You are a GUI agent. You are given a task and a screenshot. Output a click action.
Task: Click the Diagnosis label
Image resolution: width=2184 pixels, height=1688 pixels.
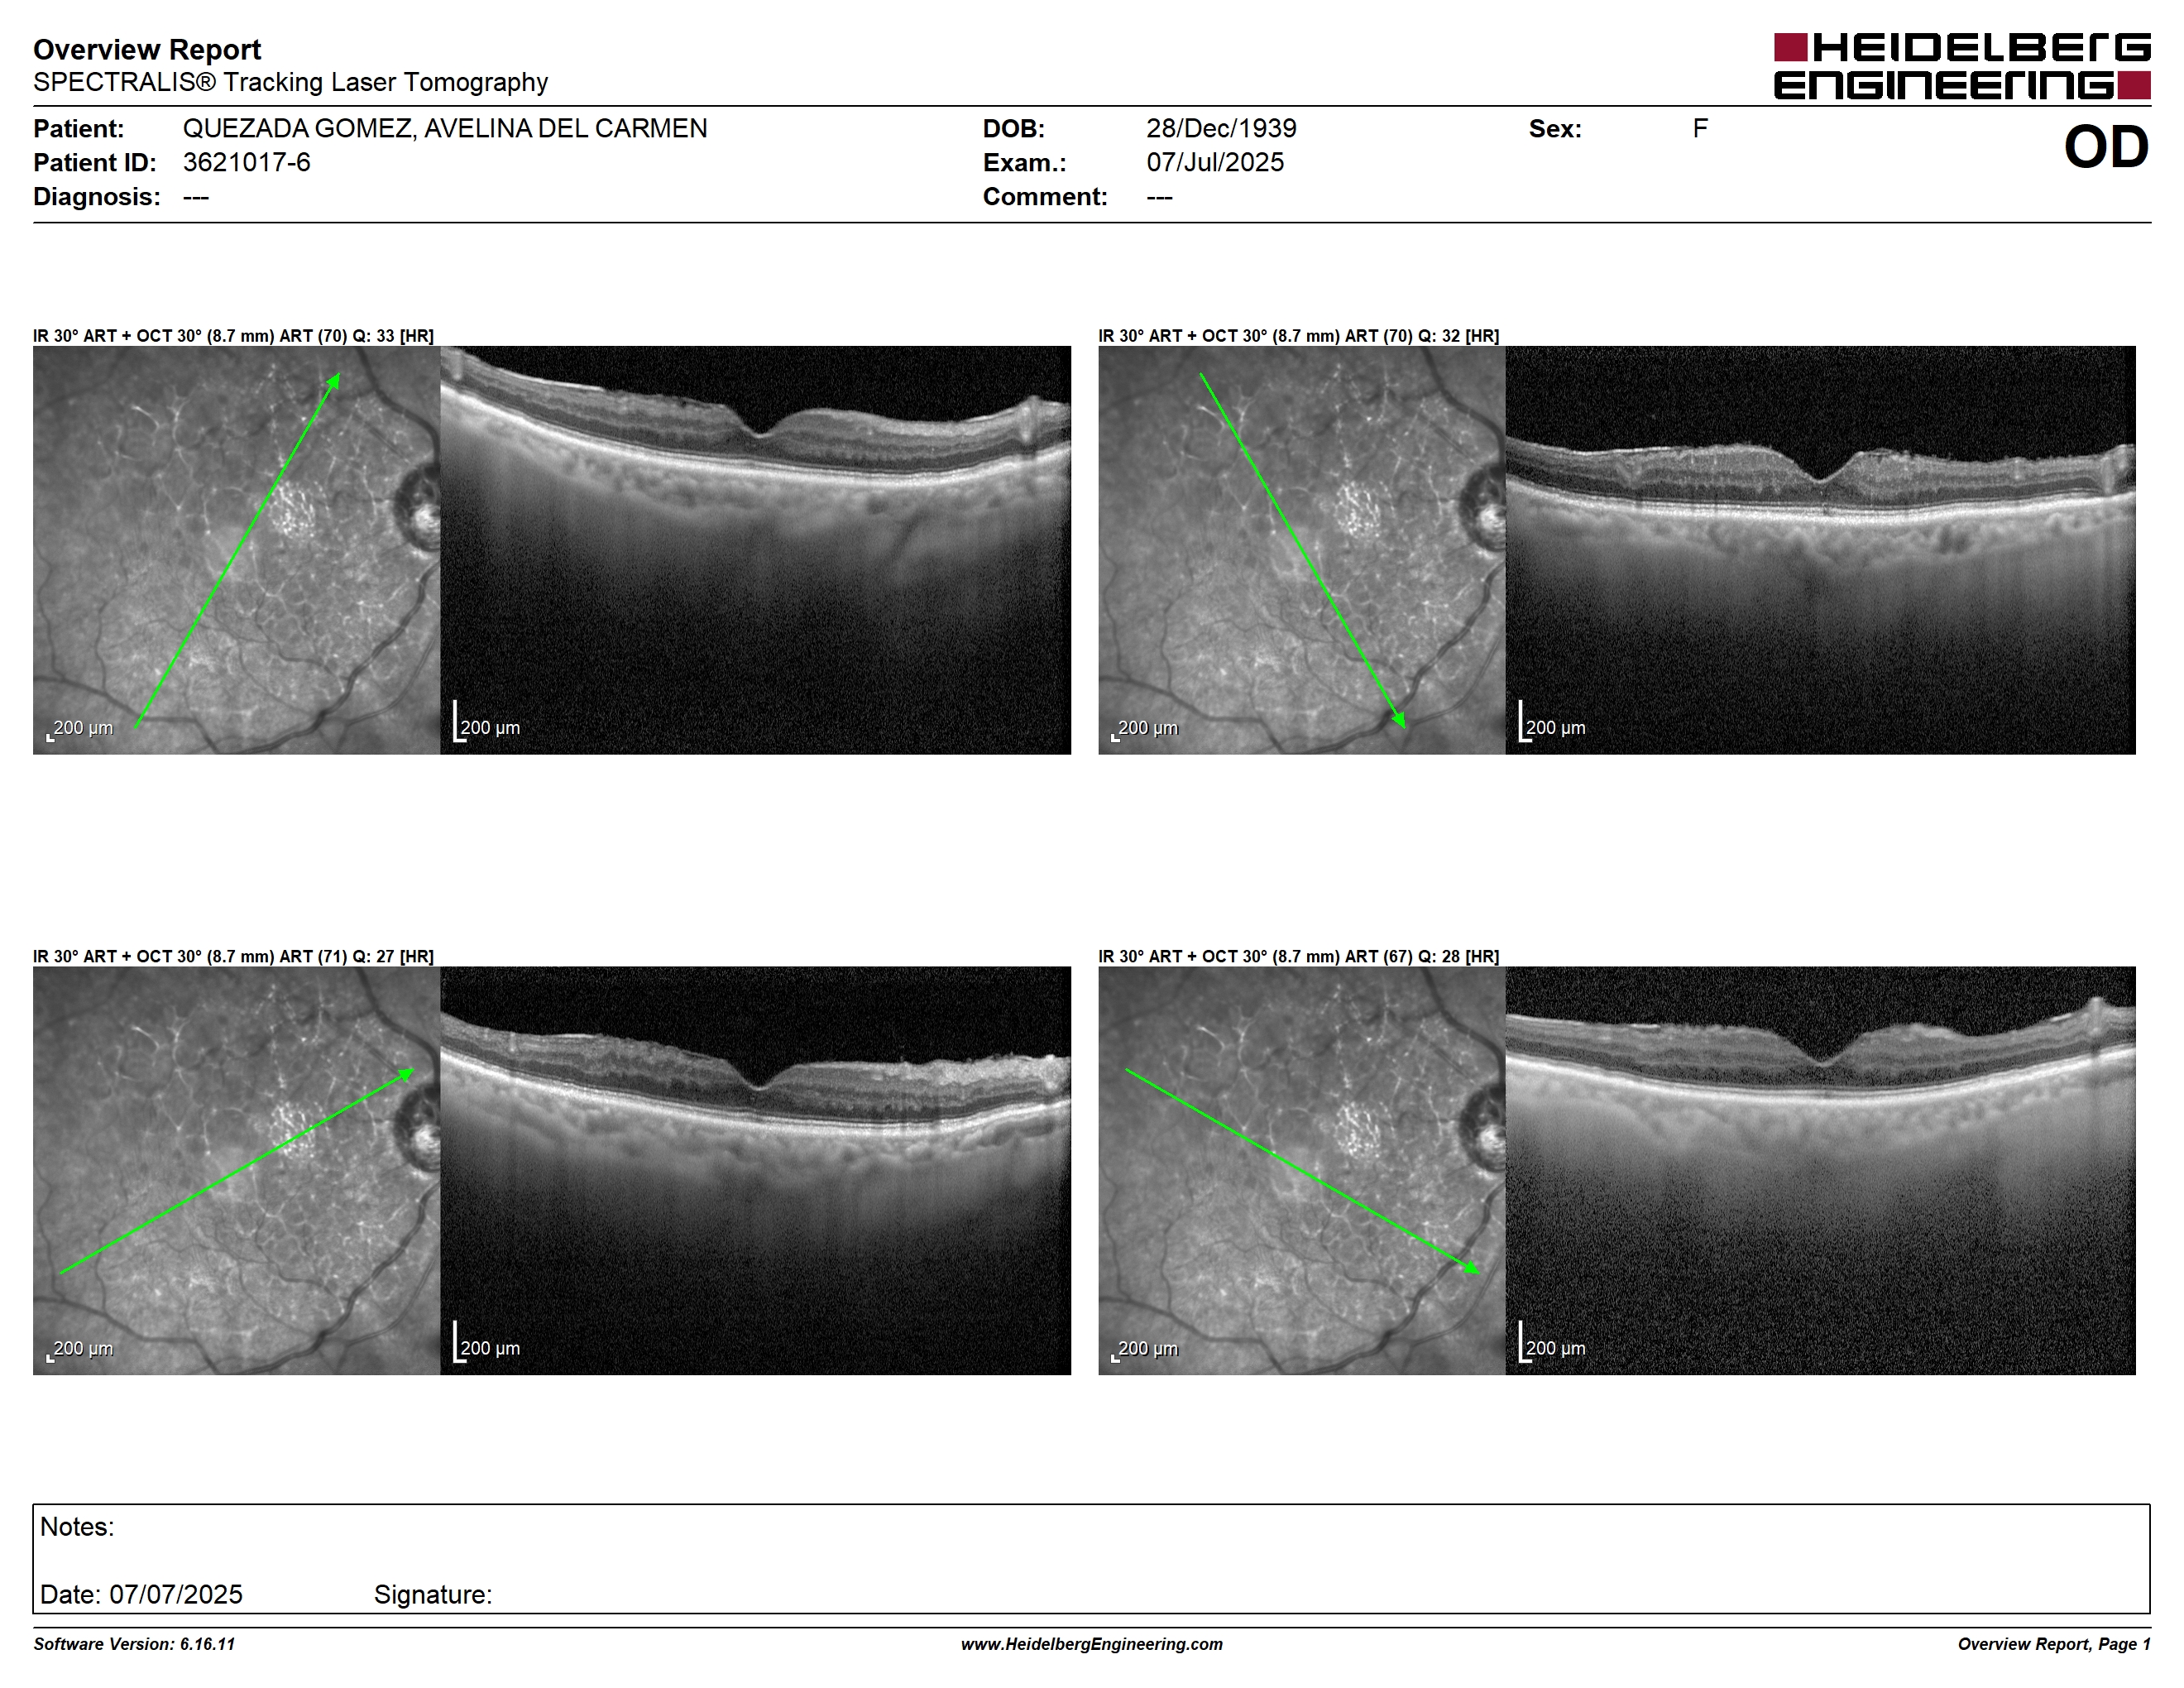[x=96, y=197]
